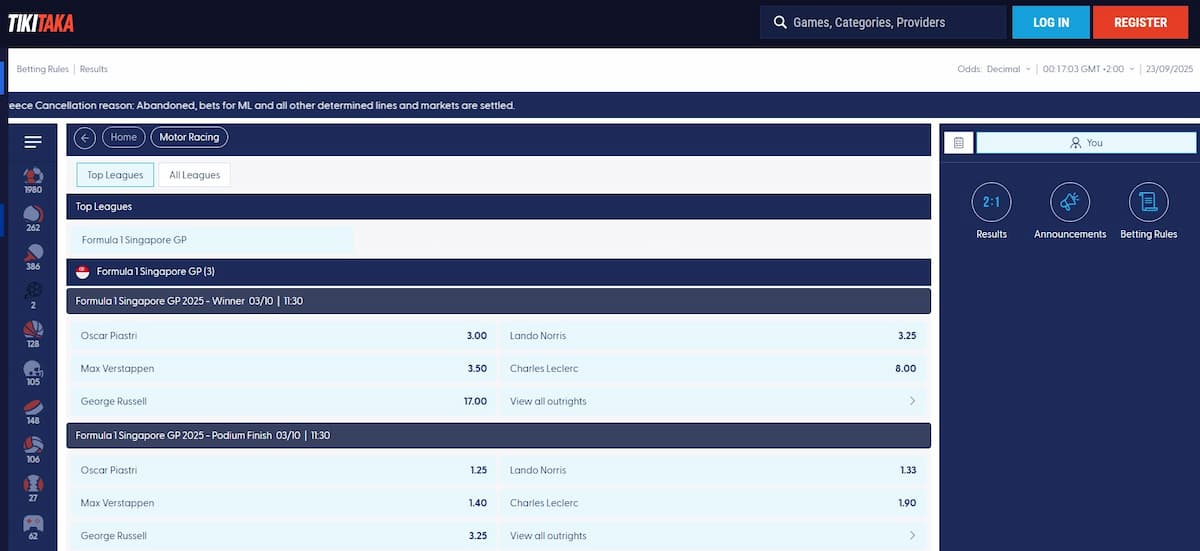Expand View all outrights for Podium Finish

713,536
